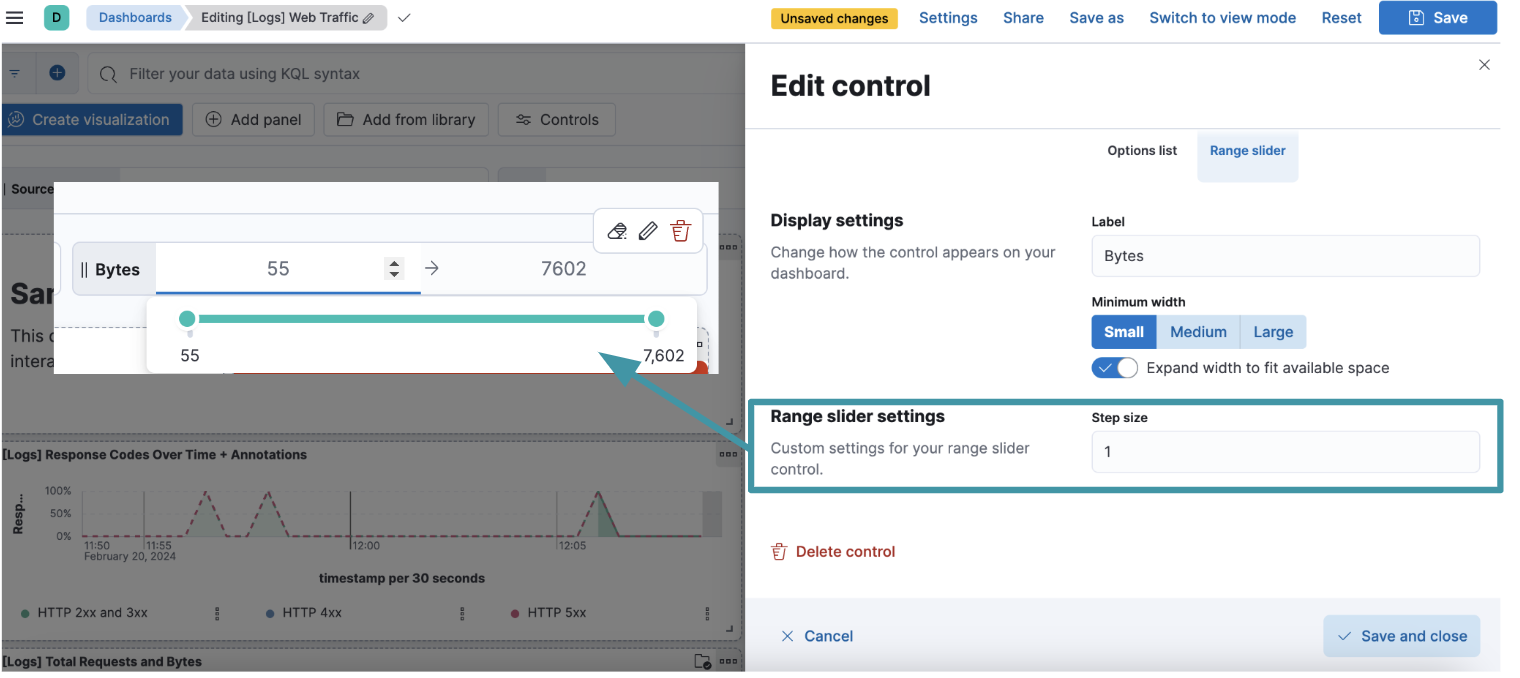This screenshot has height=678, width=1520.
Task: Click the eraser icon to clear control selections
Action: click(x=617, y=230)
